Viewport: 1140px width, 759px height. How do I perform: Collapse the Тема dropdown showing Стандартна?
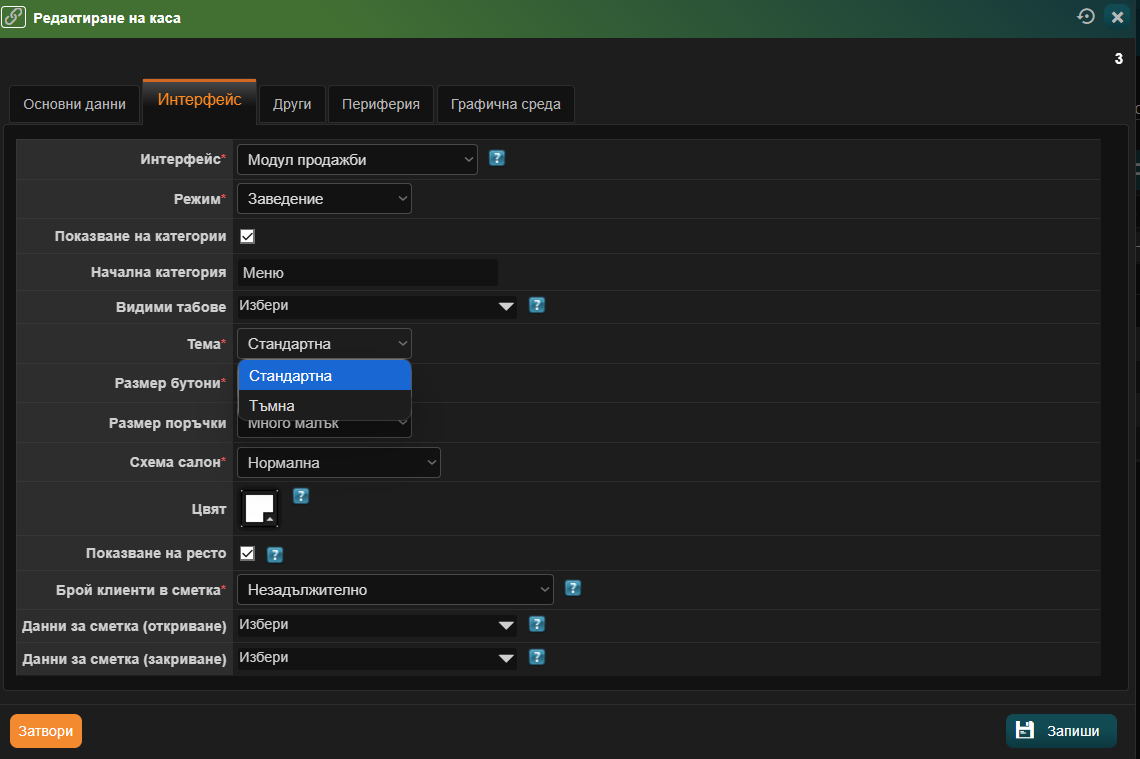(324, 344)
